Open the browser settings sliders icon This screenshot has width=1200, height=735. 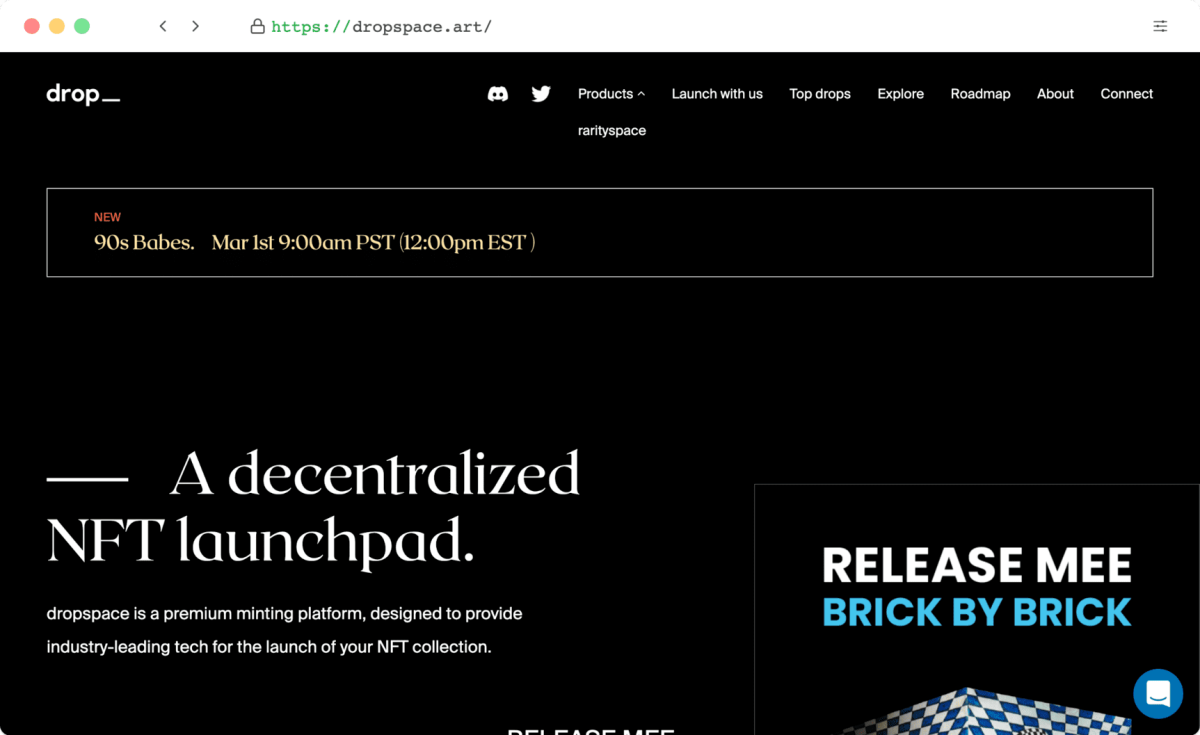1160,26
